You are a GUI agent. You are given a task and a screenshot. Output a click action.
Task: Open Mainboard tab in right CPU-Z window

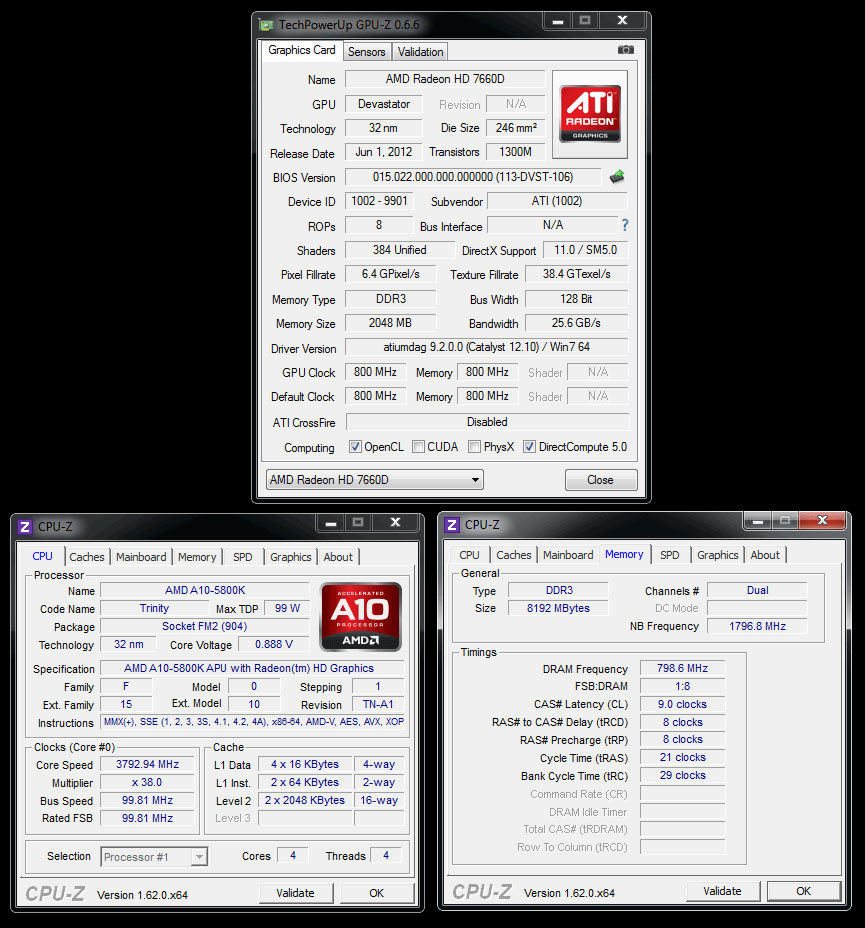coord(568,555)
